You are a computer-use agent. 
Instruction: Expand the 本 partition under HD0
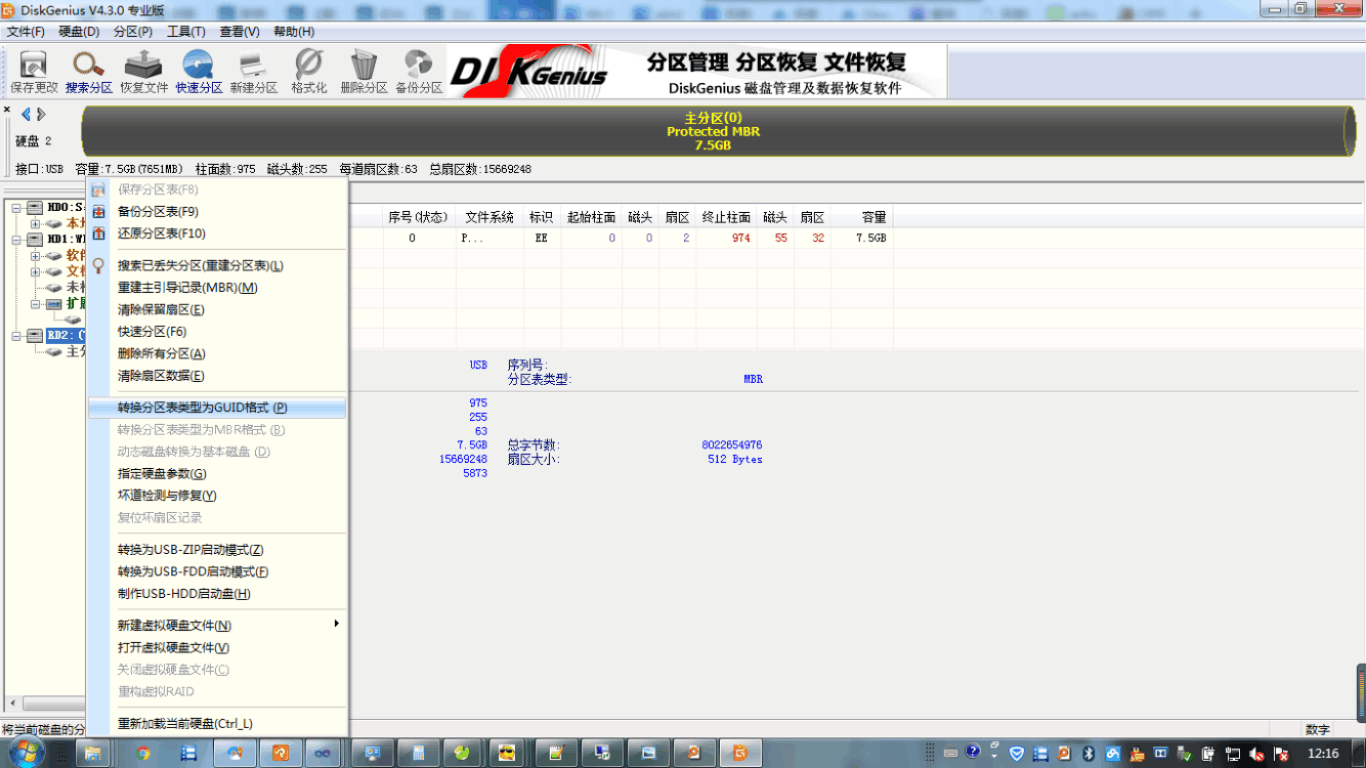tap(35, 223)
